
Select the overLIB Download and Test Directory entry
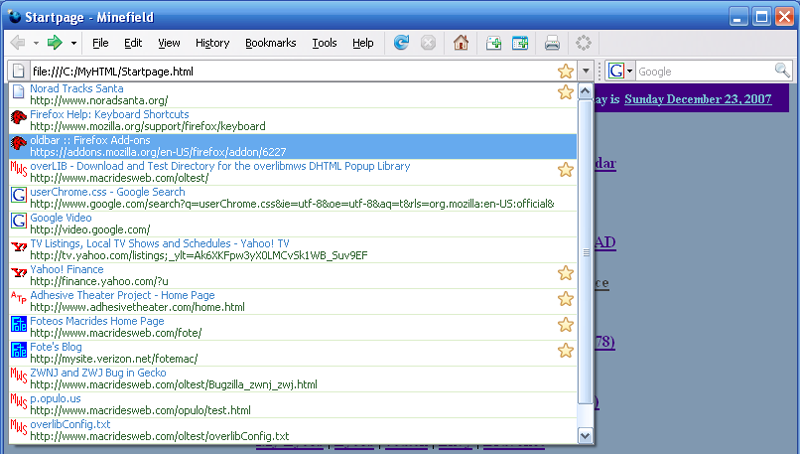(293, 172)
